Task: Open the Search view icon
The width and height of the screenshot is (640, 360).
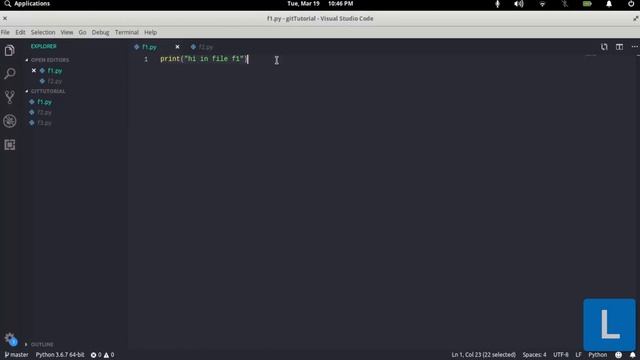Action: [10, 73]
